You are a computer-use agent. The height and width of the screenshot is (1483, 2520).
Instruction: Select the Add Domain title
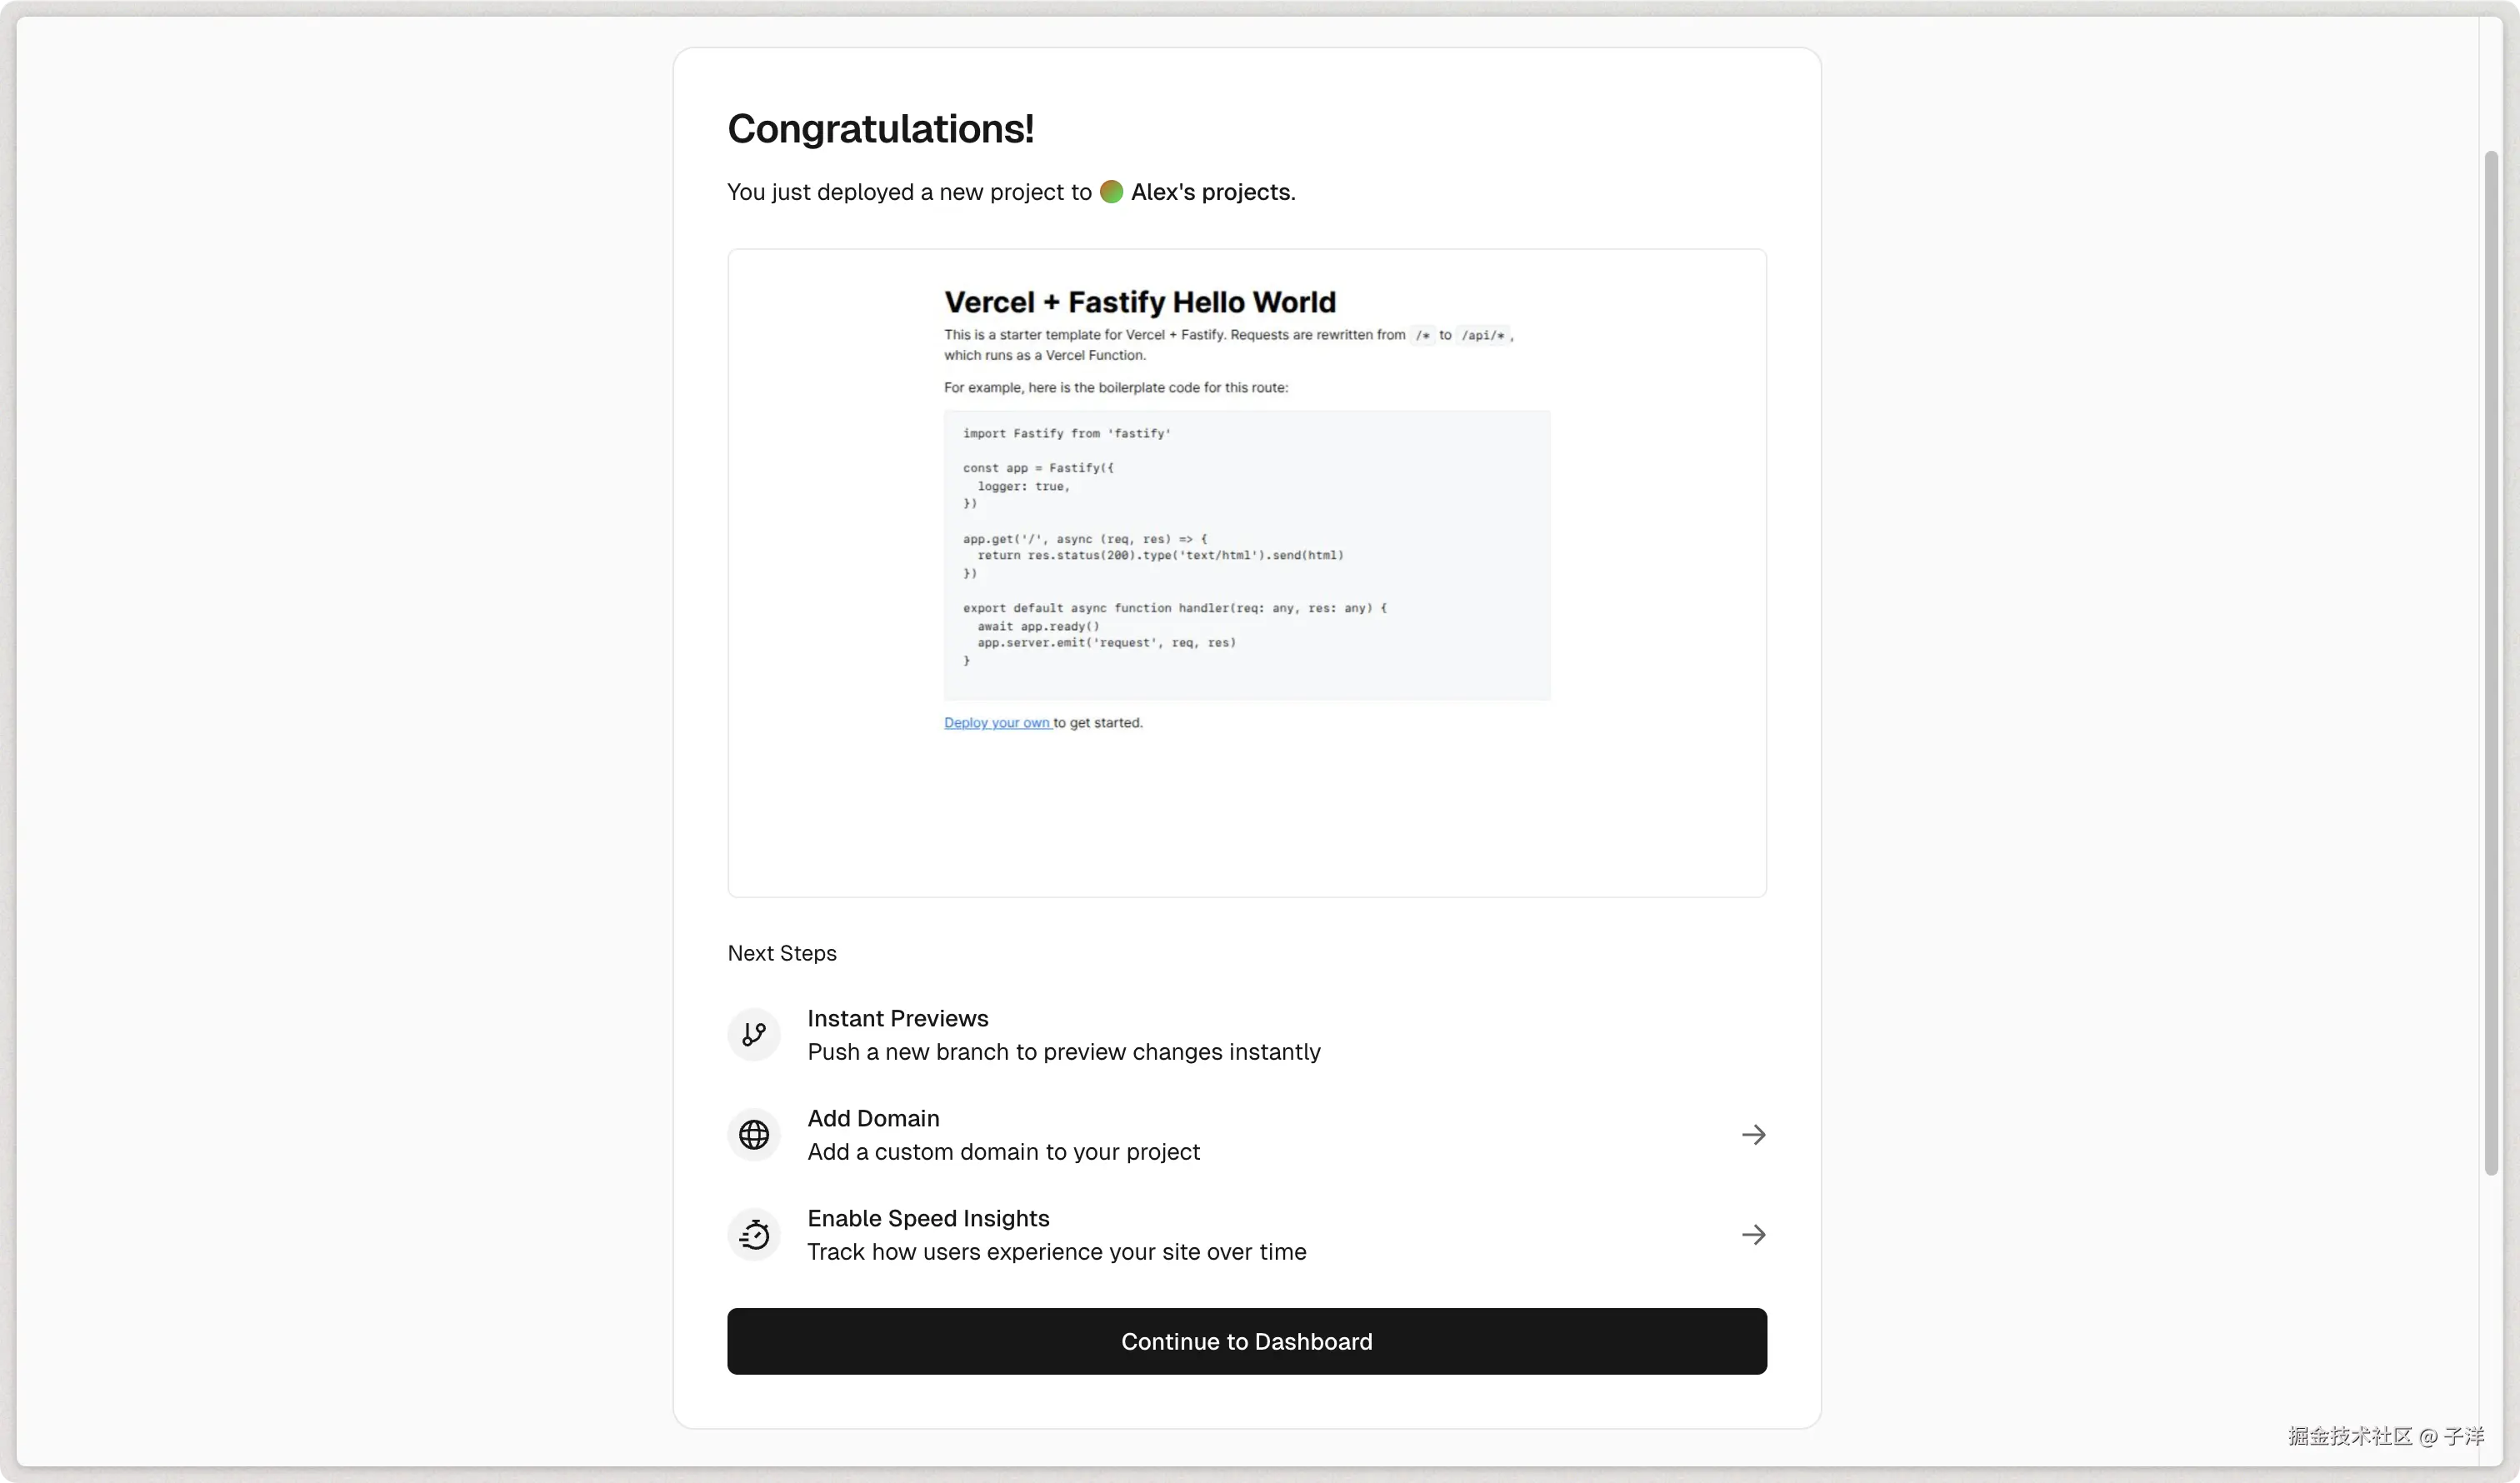[873, 1118]
